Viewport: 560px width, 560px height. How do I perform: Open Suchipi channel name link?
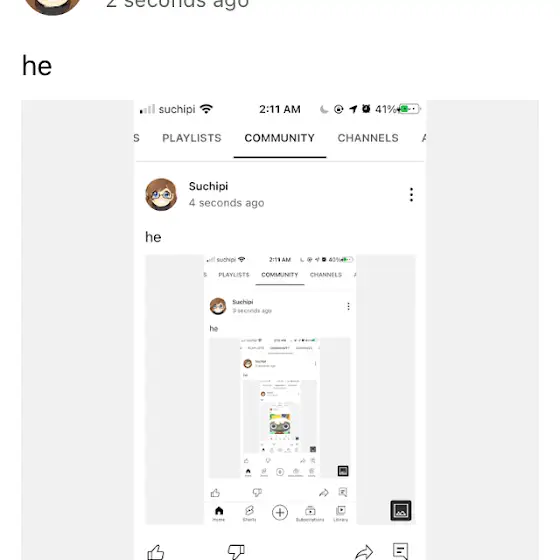pos(208,186)
